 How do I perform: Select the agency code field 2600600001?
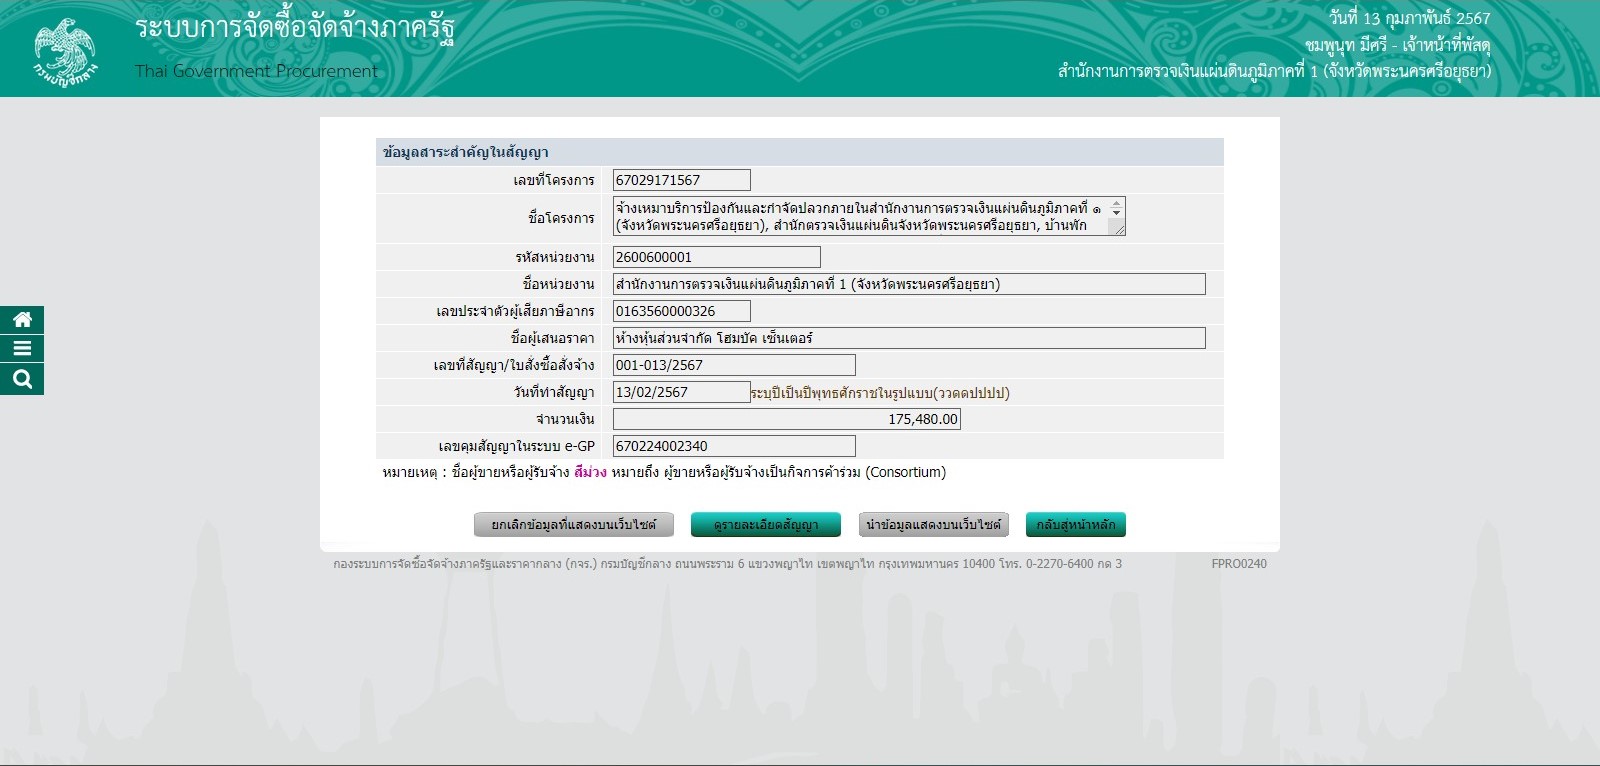[716, 257]
